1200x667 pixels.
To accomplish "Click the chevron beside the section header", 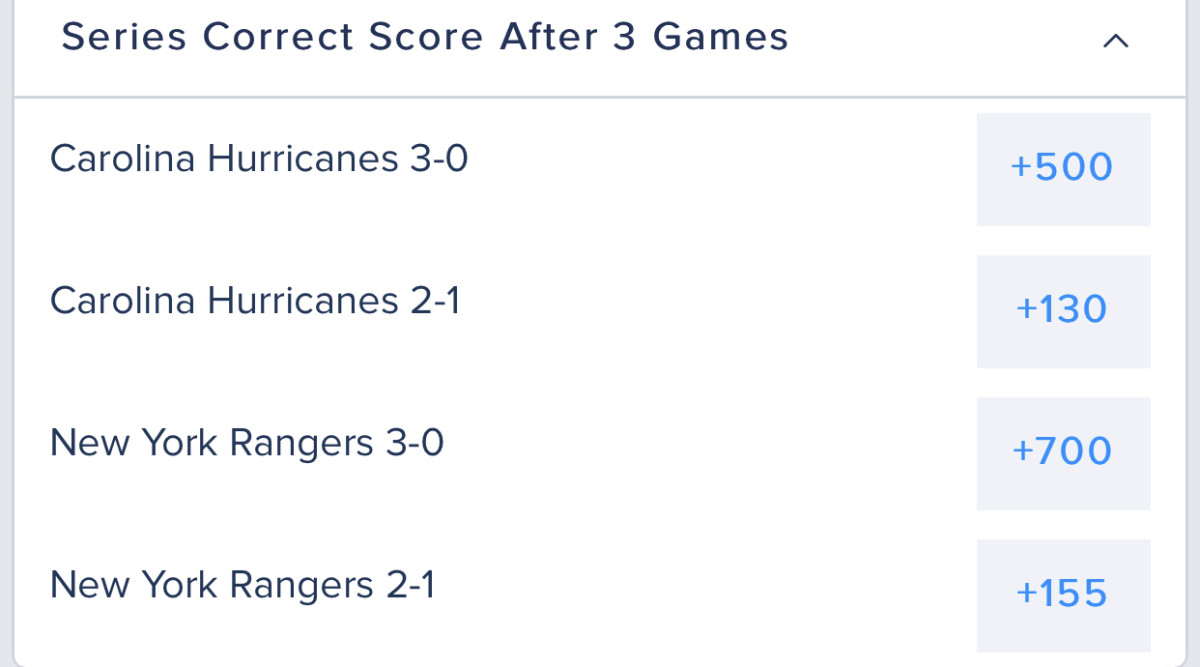I will (1117, 42).
